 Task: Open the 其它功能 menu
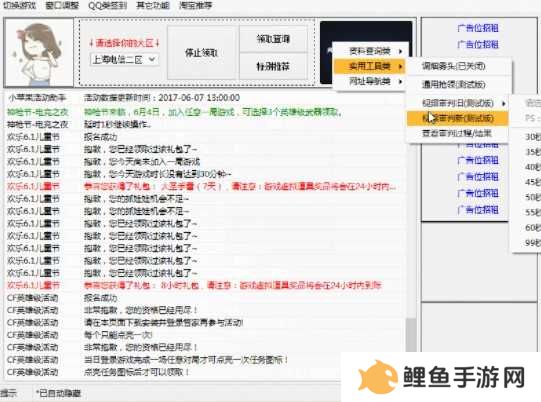[153, 6]
